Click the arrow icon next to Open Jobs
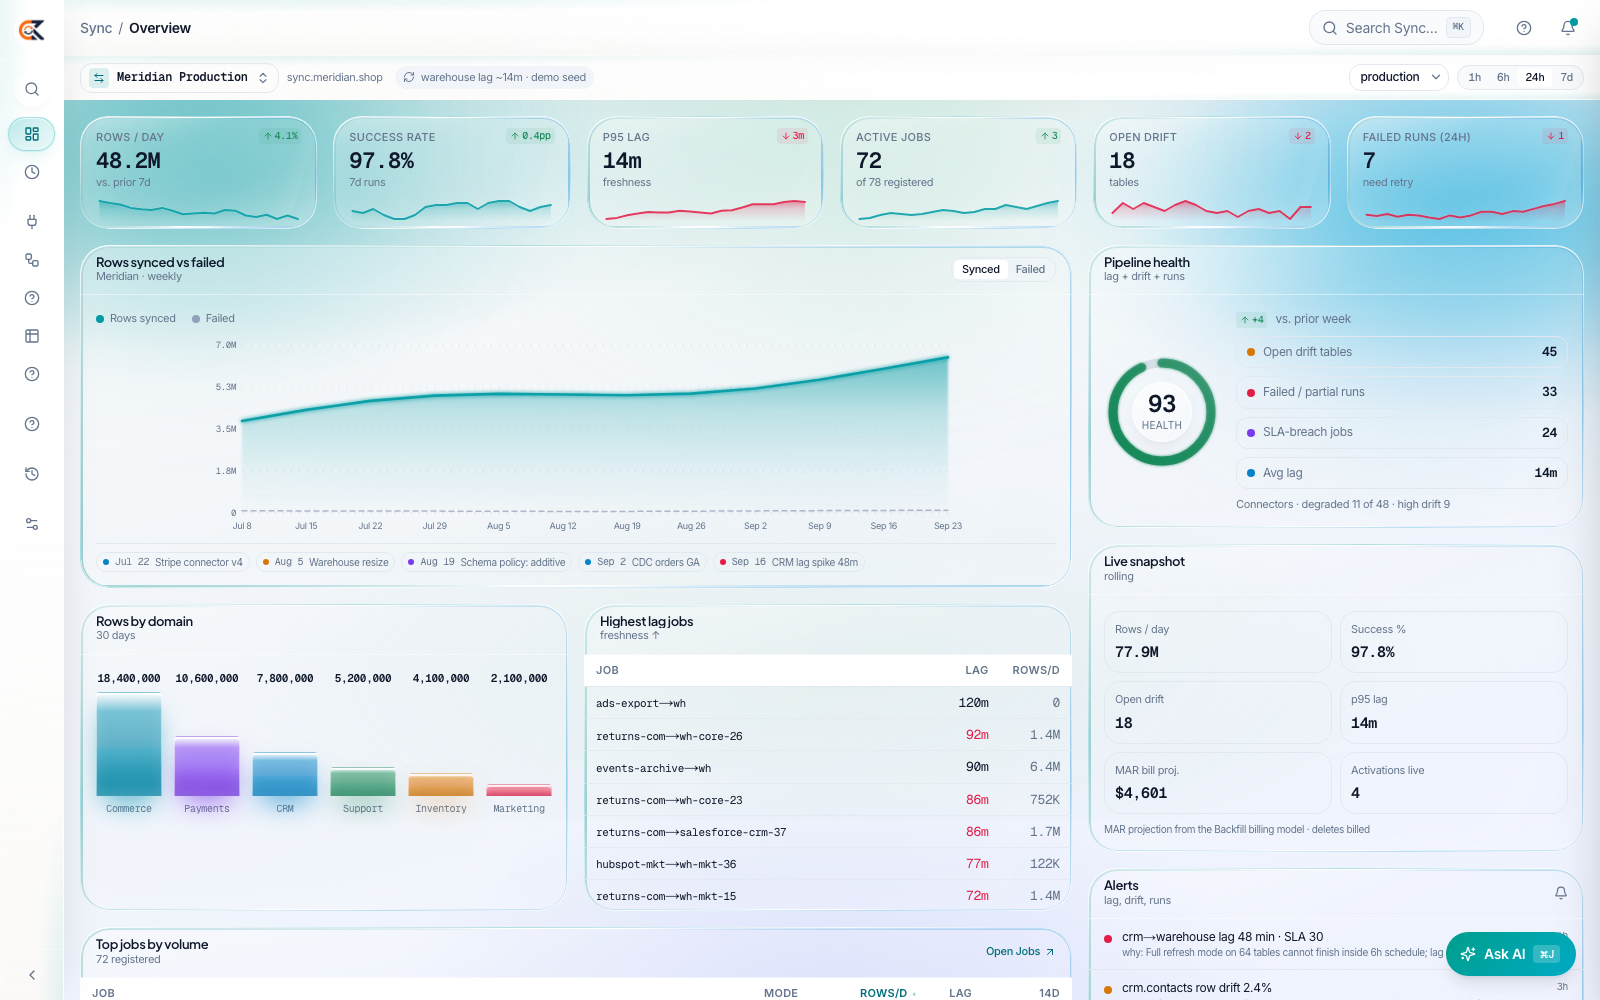The height and width of the screenshot is (1000, 1600). click(x=1050, y=952)
